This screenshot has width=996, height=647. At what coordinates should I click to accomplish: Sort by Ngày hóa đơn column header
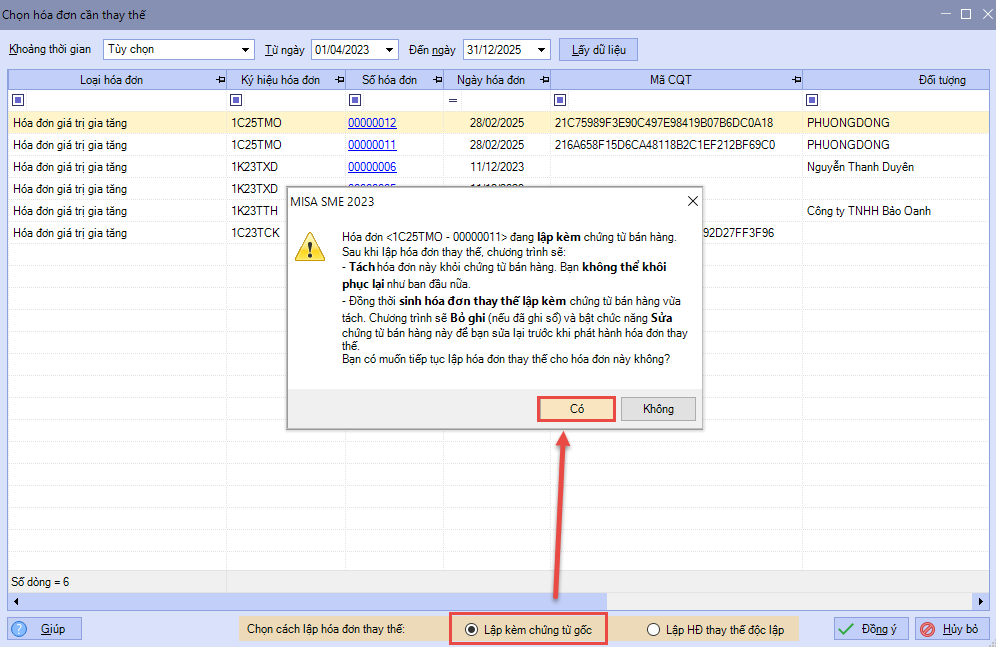click(x=490, y=80)
